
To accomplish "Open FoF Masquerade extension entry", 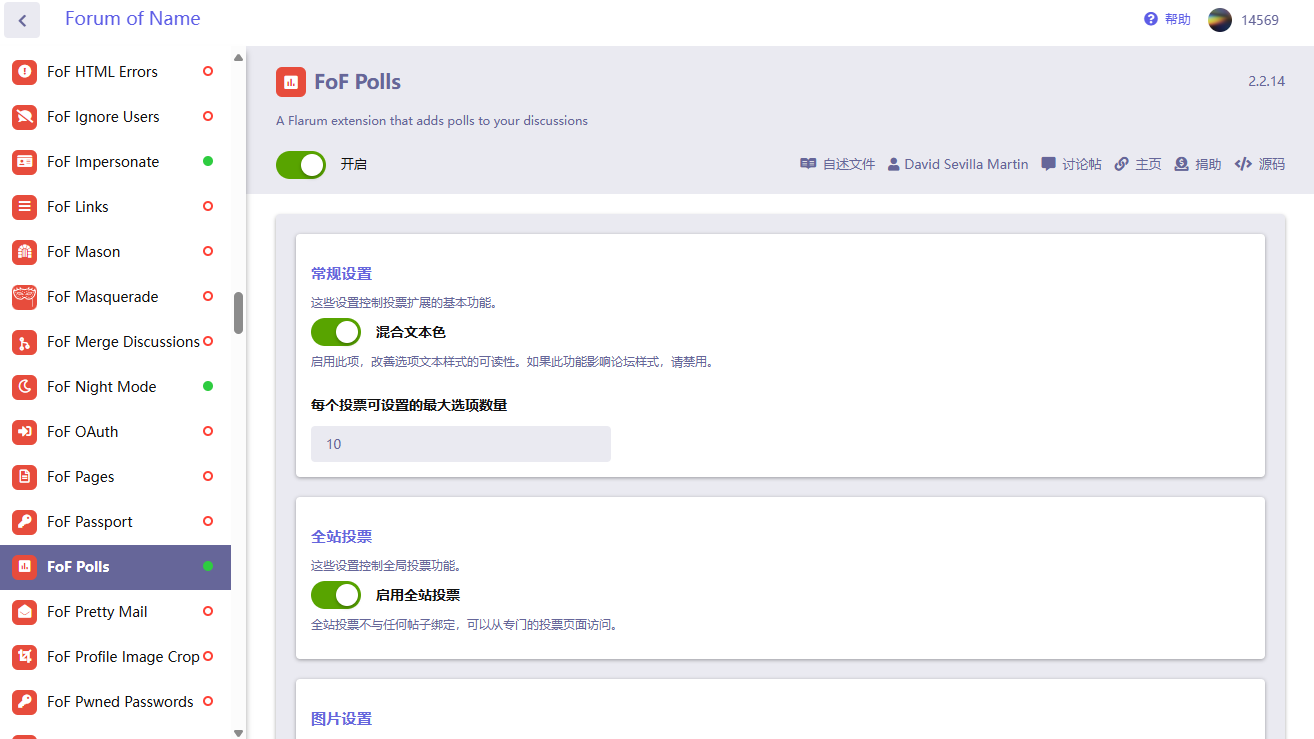I will (x=115, y=297).
